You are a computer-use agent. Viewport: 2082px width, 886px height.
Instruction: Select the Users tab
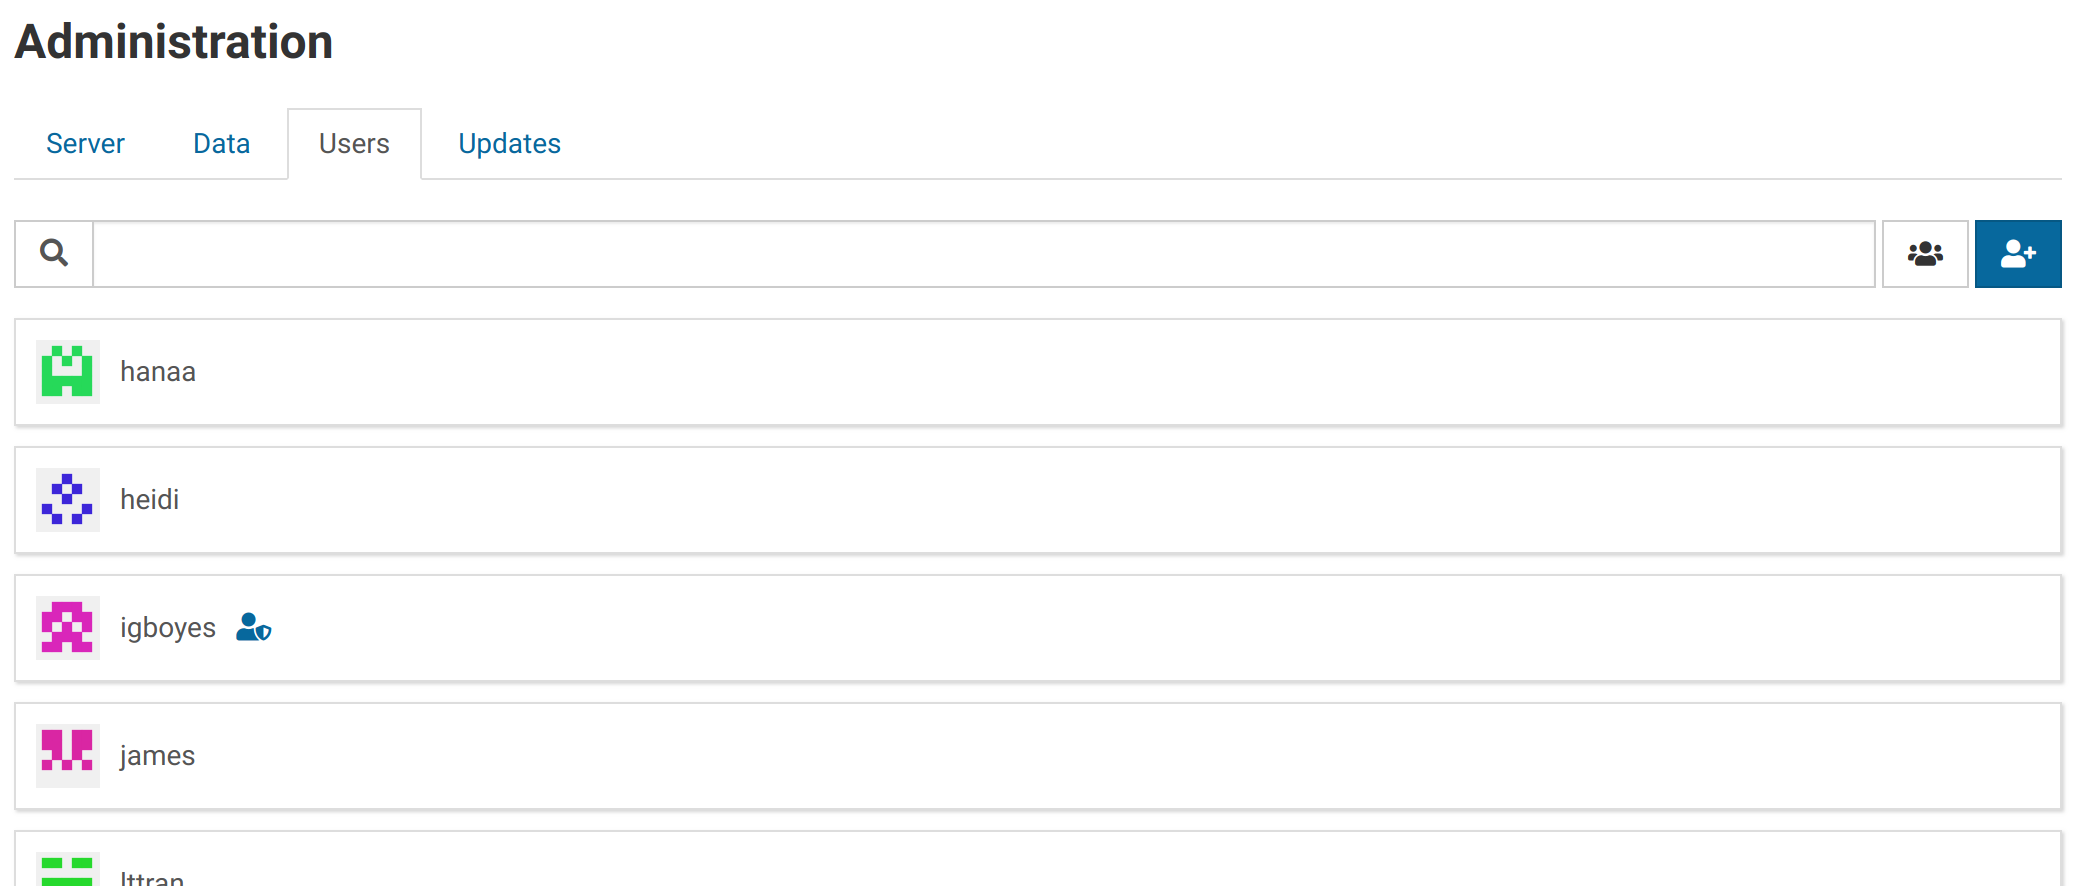point(354,144)
